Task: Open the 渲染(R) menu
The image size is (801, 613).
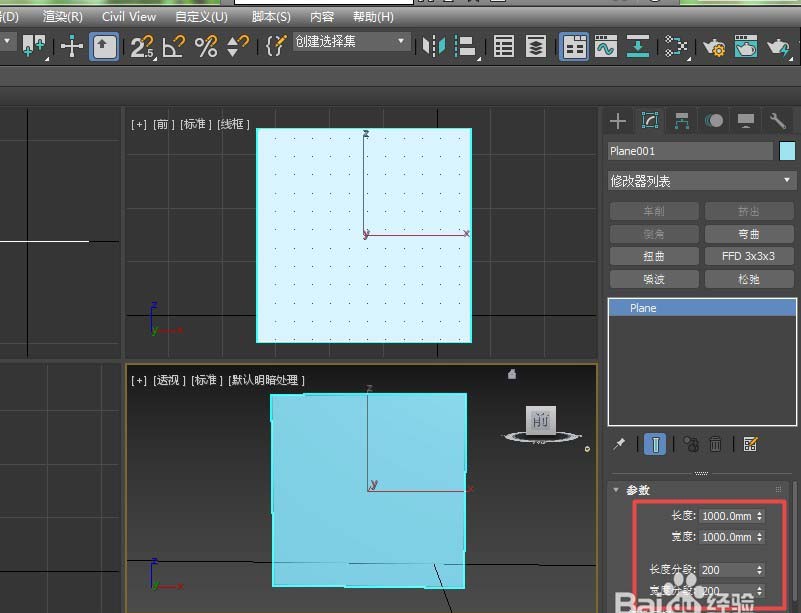Action: (x=62, y=16)
